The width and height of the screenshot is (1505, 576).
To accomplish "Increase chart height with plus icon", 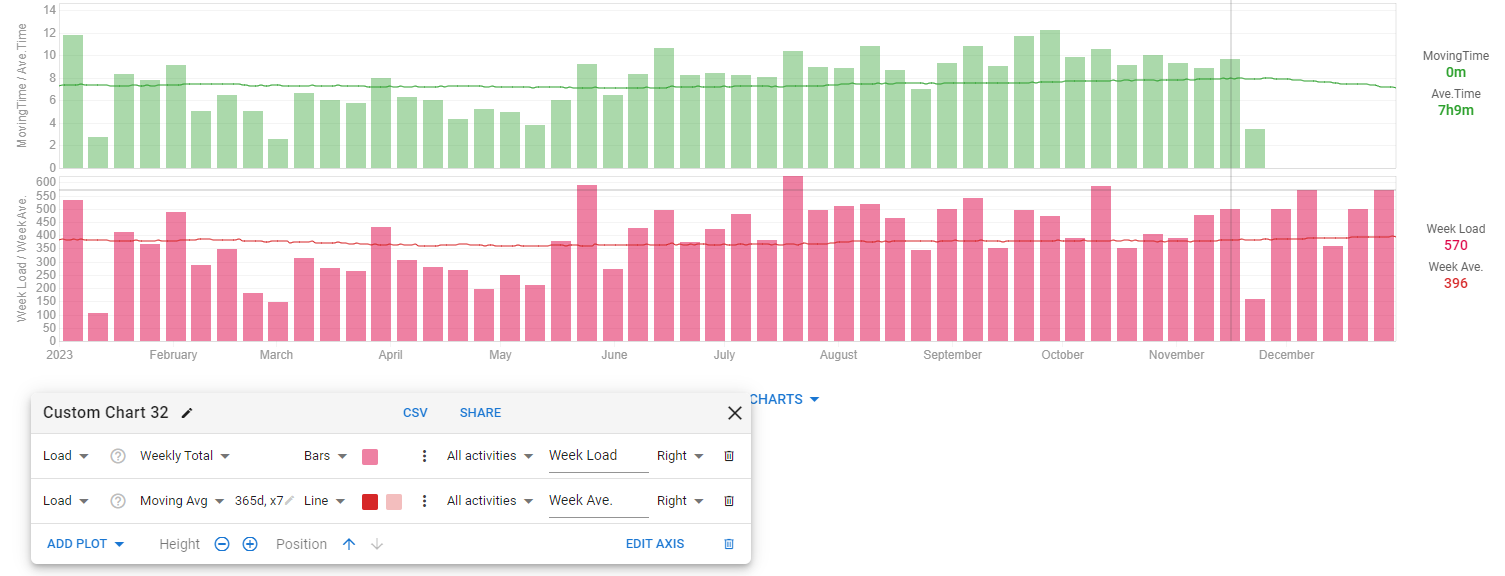I will pos(250,544).
